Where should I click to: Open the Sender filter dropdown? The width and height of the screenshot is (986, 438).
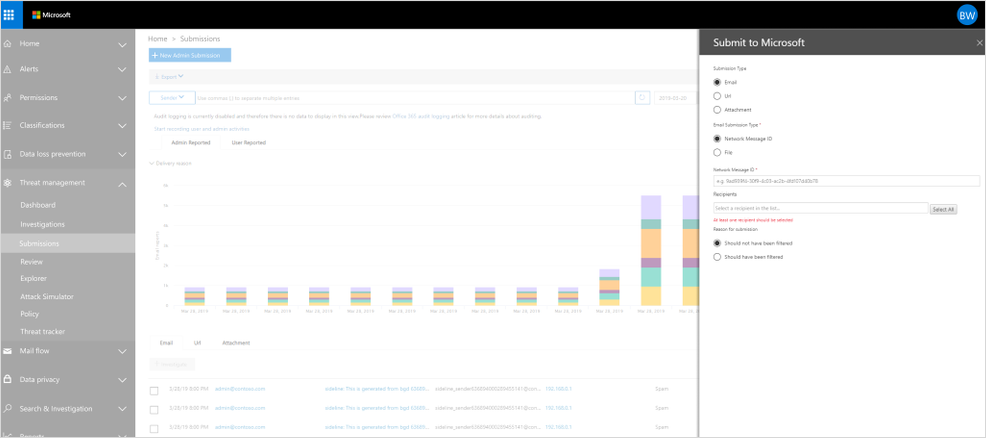[x=172, y=98]
